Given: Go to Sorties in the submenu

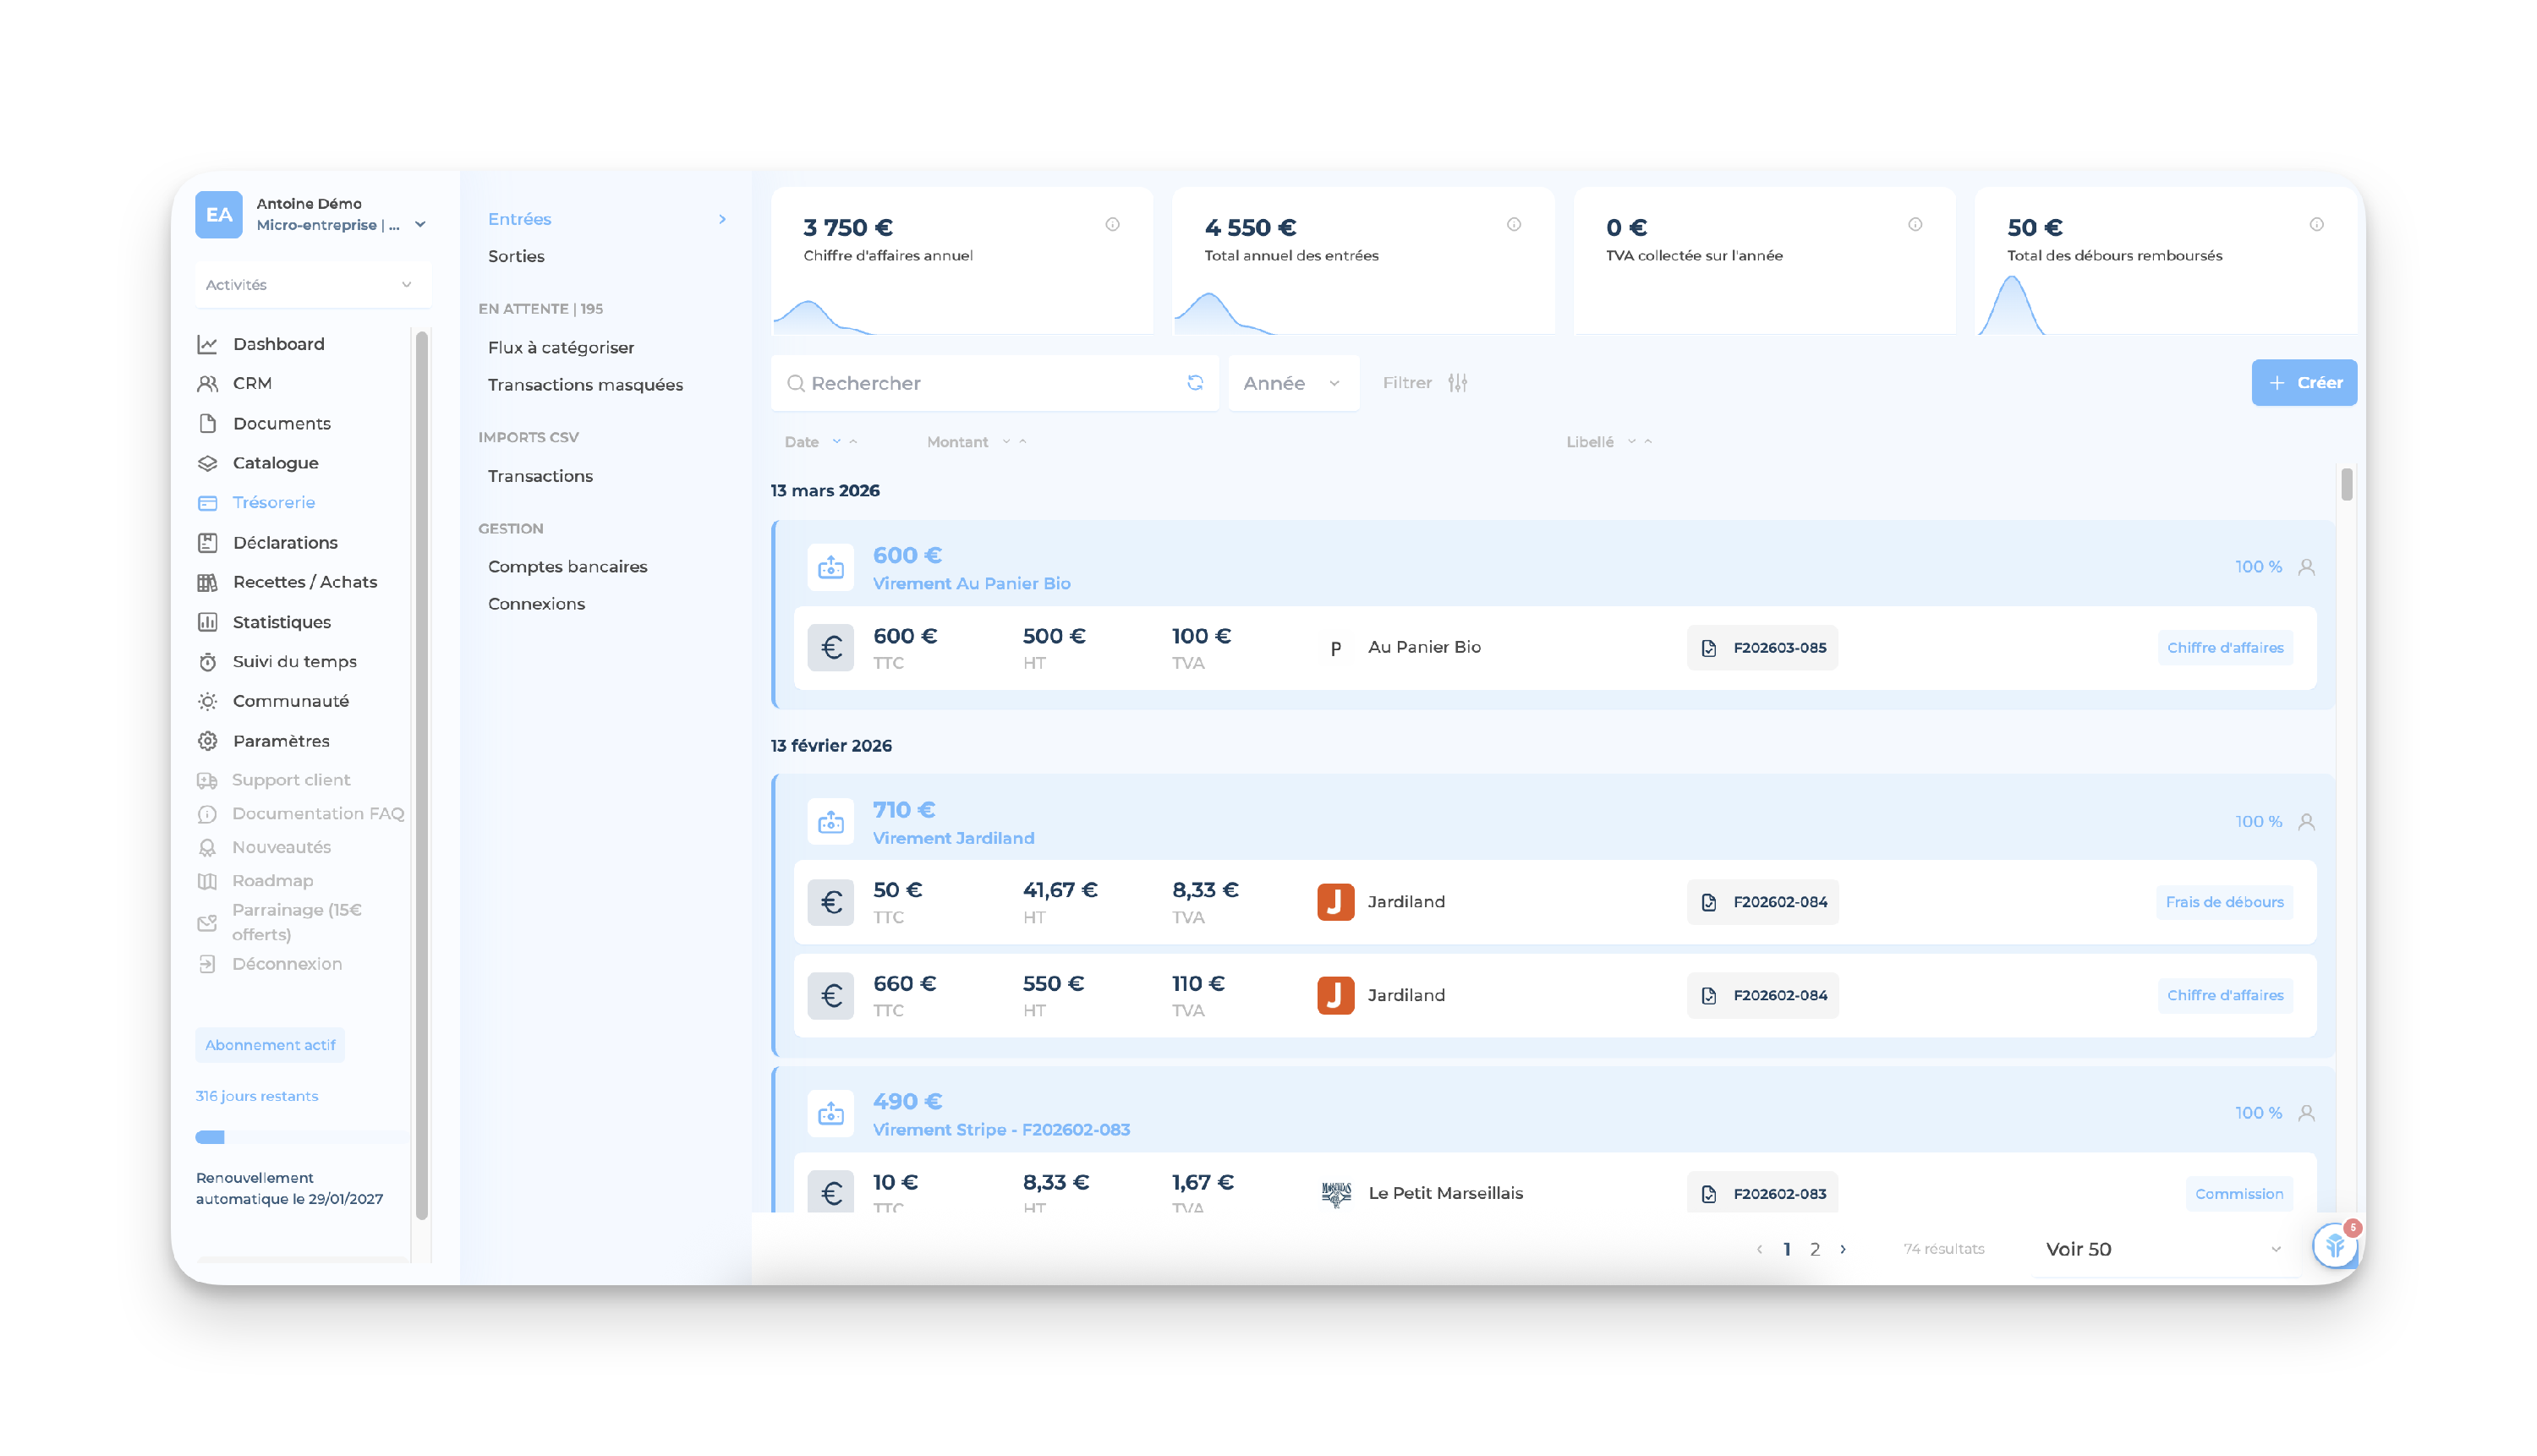Looking at the screenshot, I should 516,257.
